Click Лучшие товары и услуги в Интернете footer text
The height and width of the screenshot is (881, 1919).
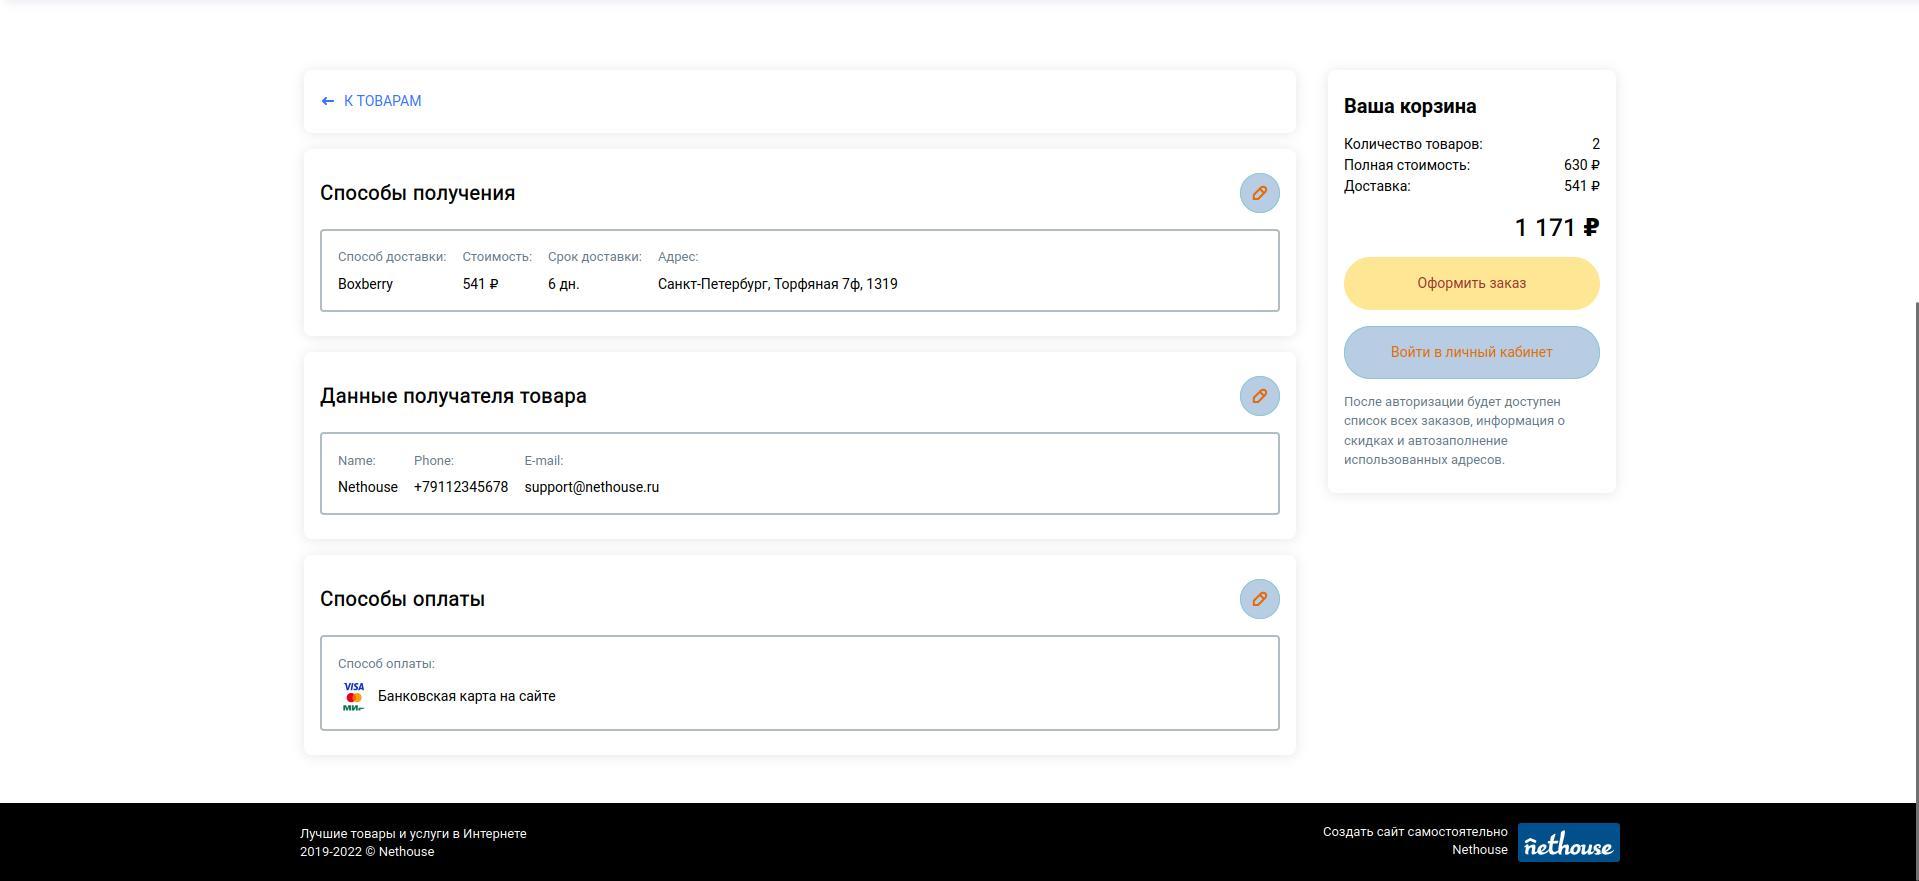point(413,833)
